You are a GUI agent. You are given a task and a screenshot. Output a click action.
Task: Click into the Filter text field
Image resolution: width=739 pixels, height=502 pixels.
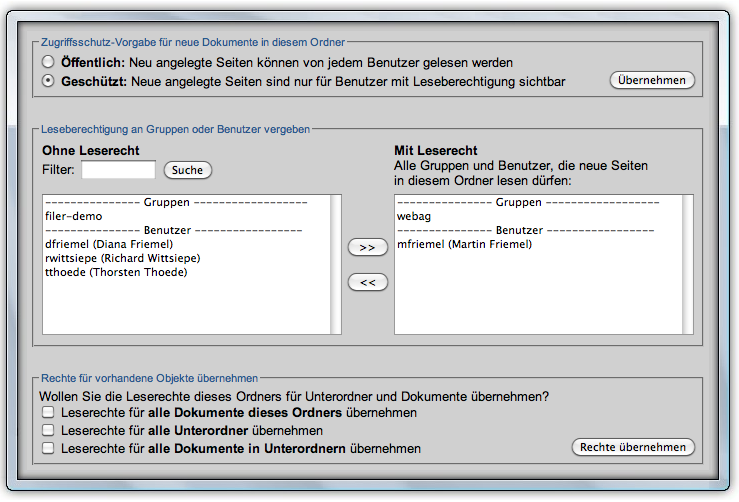[x=118, y=170]
